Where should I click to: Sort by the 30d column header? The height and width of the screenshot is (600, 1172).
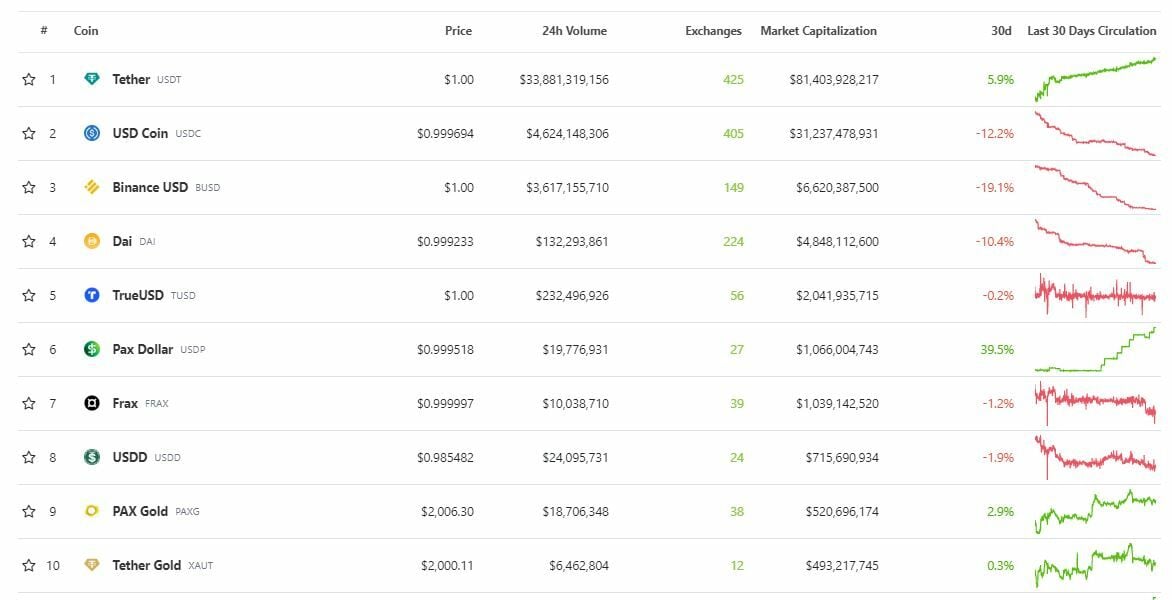1001,31
